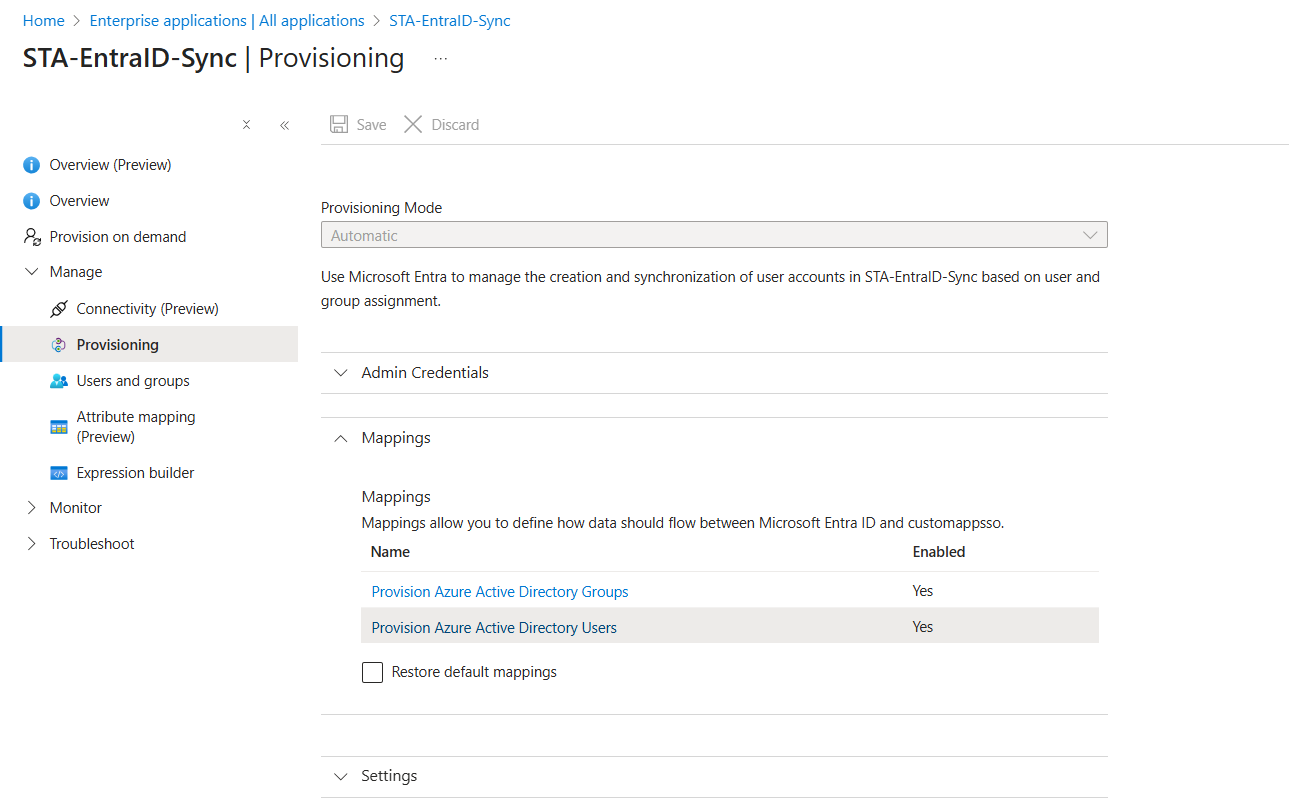
Task: Open Provision Azure Active Directory Users mapping
Action: coord(494,628)
